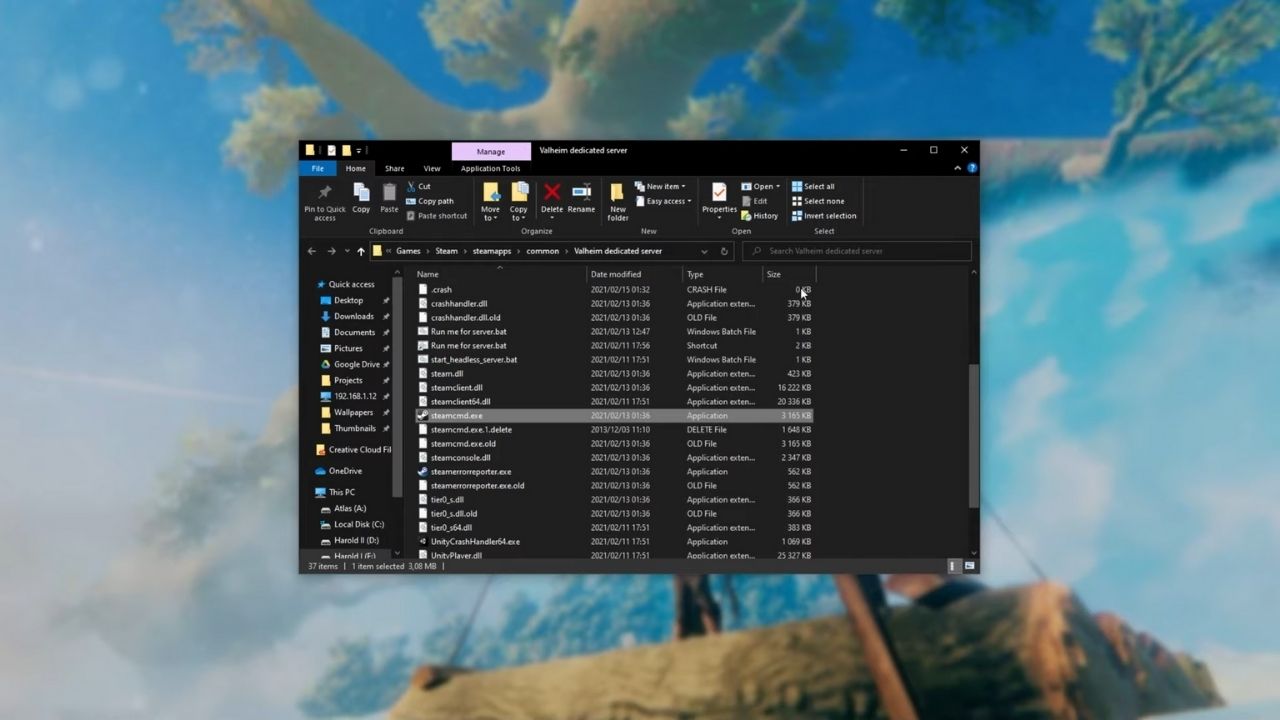Create a folder with the New folder icon
Image resolution: width=1280 pixels, height=720 pixels.
pos(617,195)
